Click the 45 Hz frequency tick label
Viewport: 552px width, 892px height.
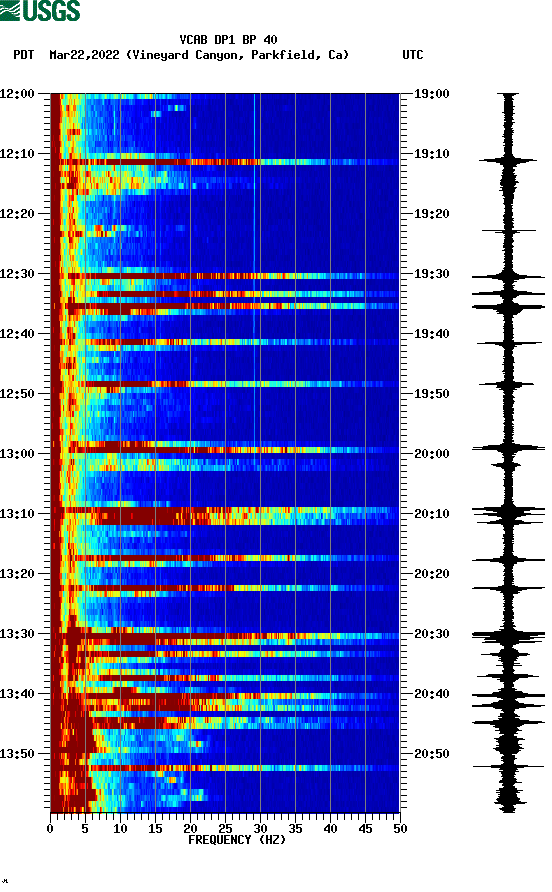365,829
